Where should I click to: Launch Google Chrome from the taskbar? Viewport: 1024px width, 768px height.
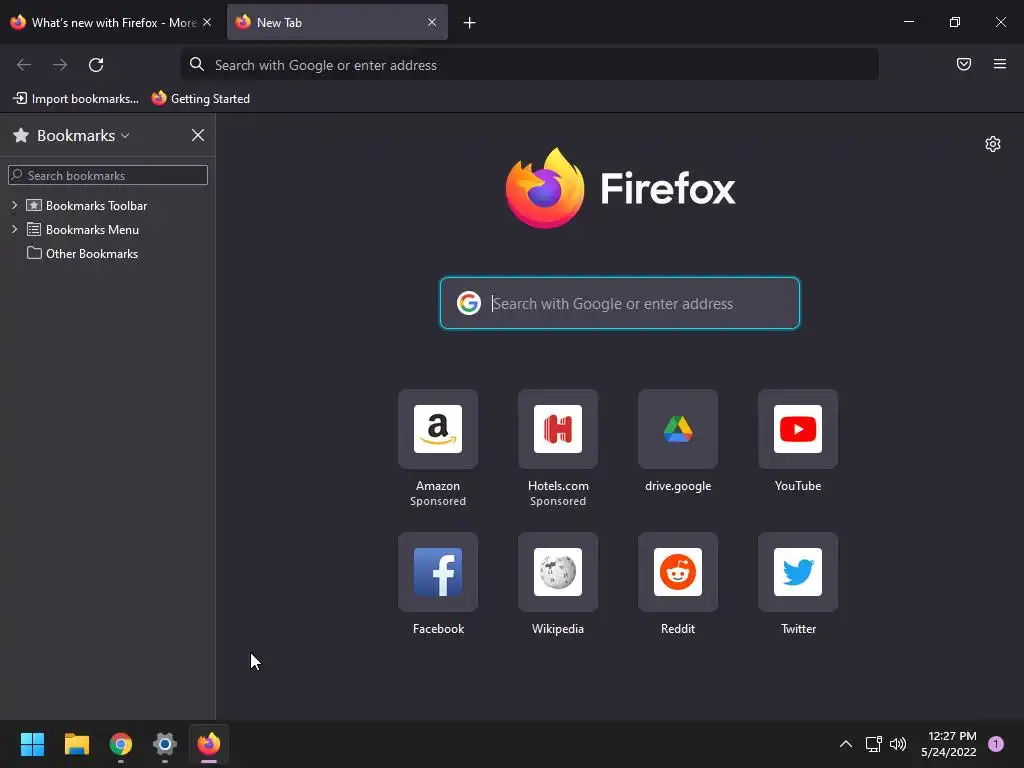click(x=121, y=744)
